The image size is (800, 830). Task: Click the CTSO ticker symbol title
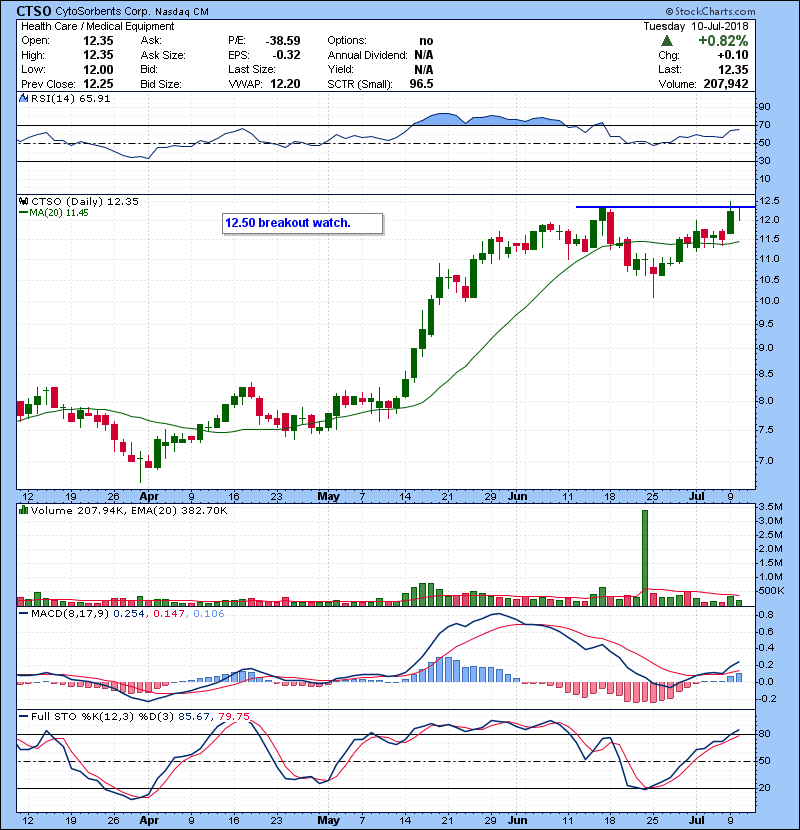point(34,11)
